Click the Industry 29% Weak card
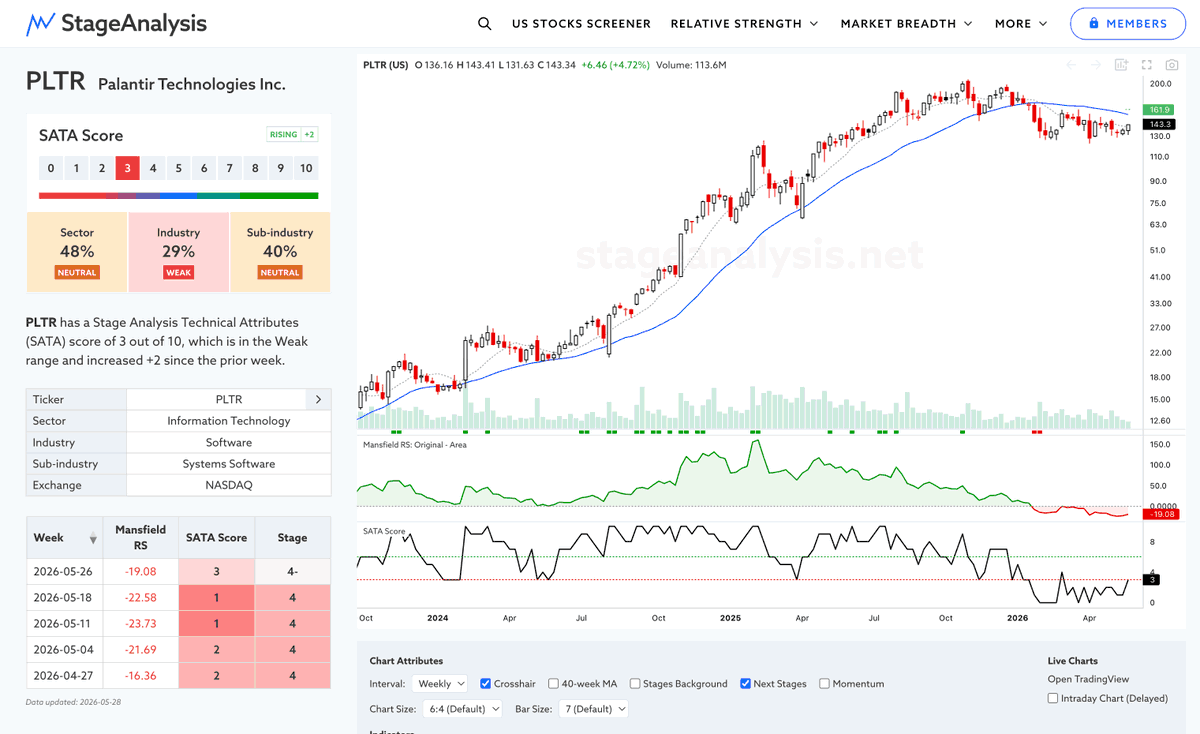This screenshot has width=1200, height=734. [178, 252]
